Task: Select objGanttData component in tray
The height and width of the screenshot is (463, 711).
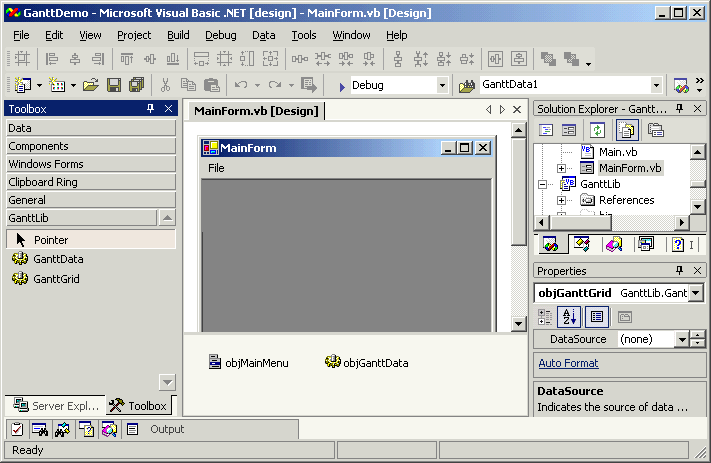Action: pyautogui.click(x=367, y=362)
